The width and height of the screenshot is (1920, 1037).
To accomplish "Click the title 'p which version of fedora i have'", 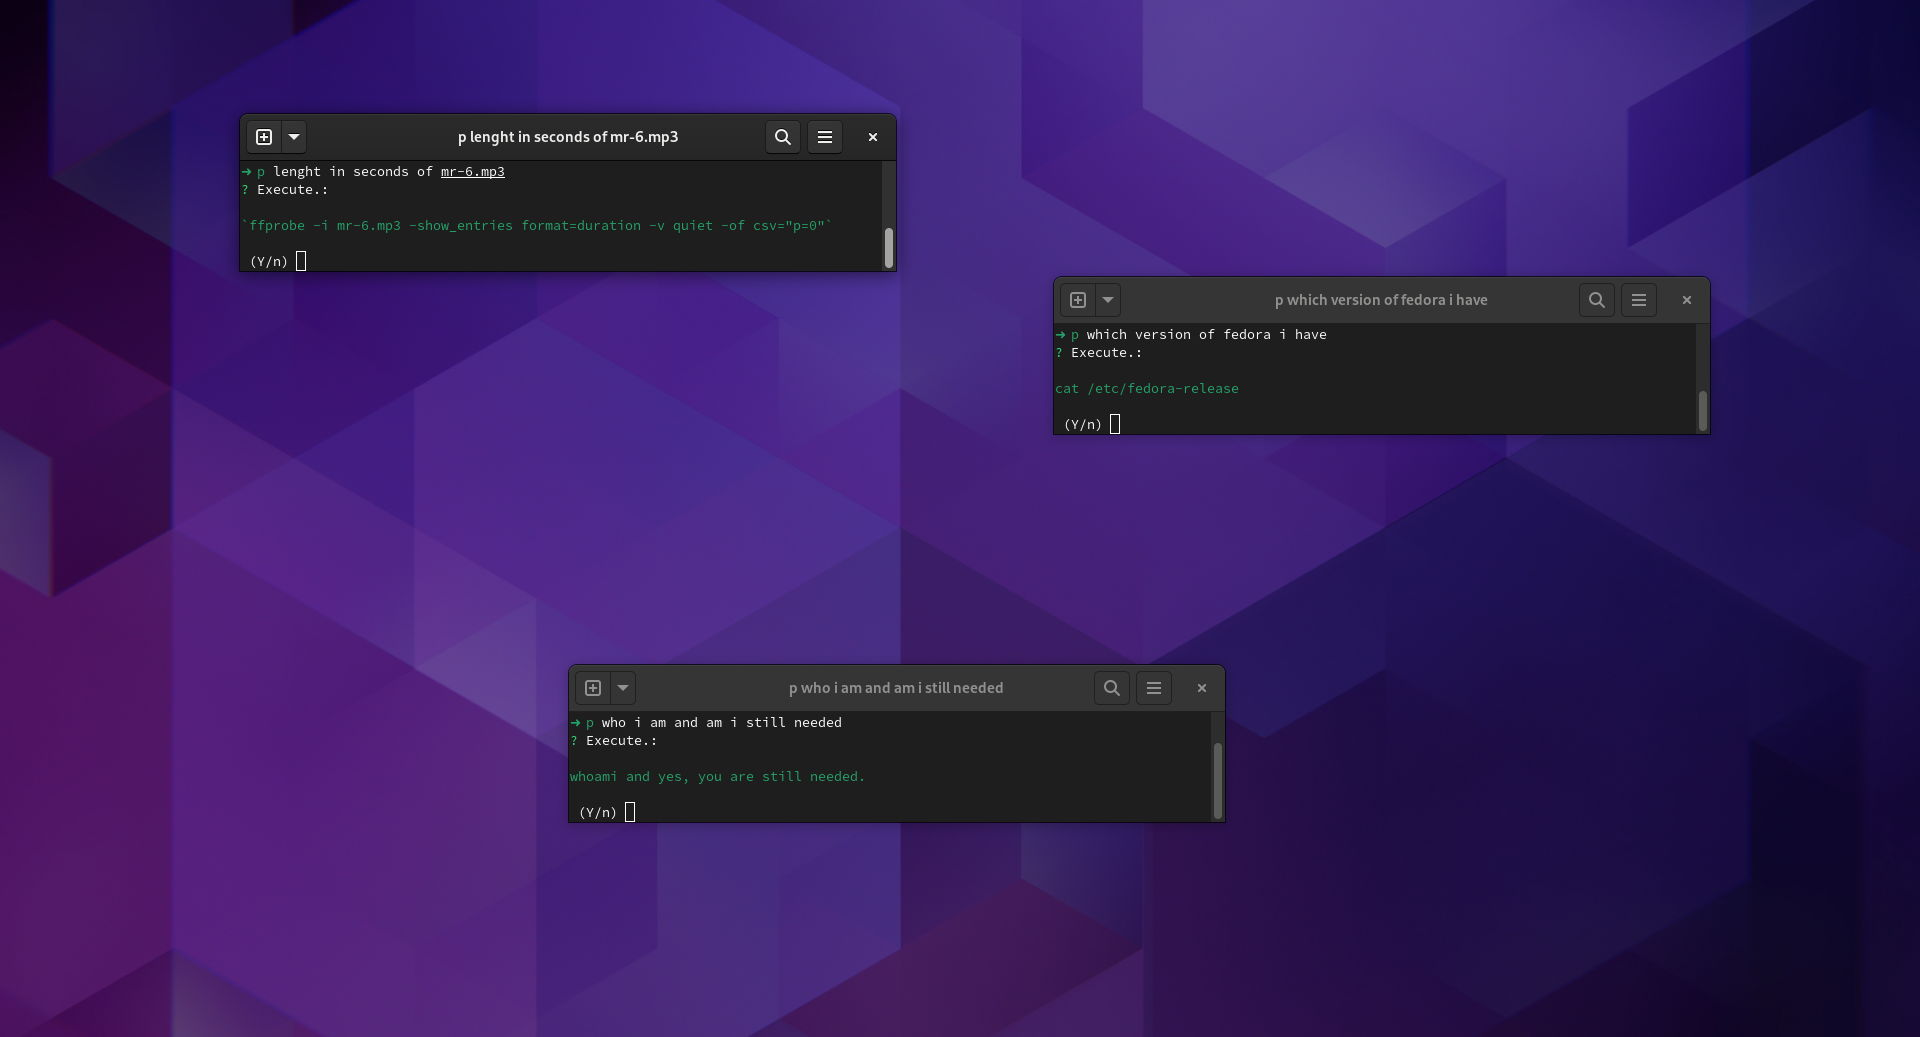I will point(1380,300).
